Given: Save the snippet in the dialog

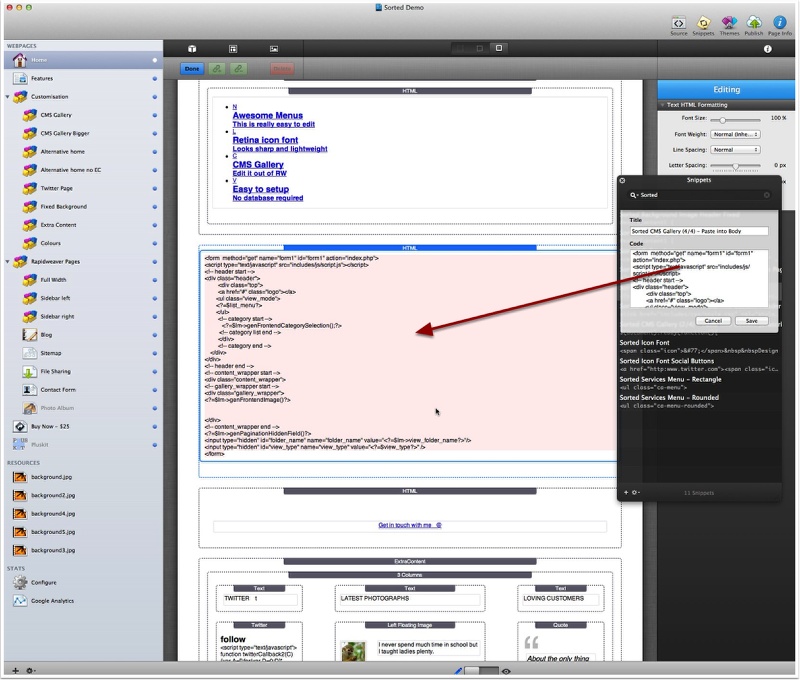Looking at the screenshot, I should pyautogui.click(x=752, y=321).
